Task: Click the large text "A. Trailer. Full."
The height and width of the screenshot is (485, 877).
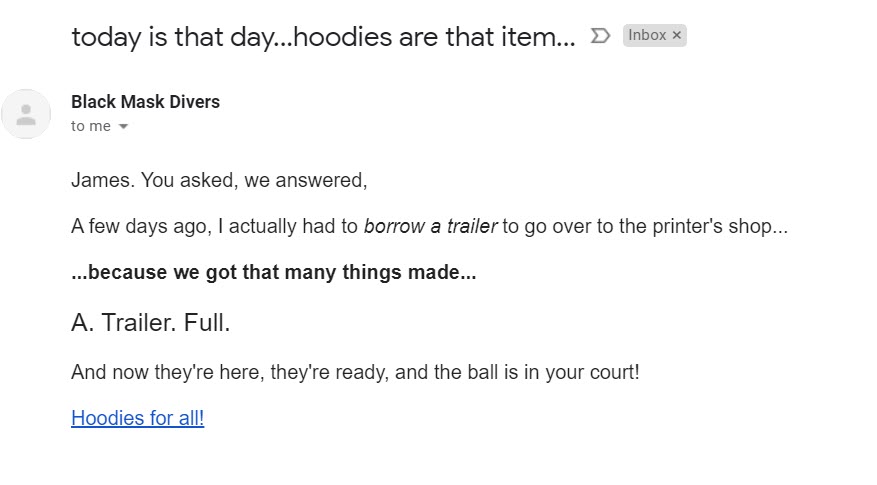Action: [x=150, y=323]
